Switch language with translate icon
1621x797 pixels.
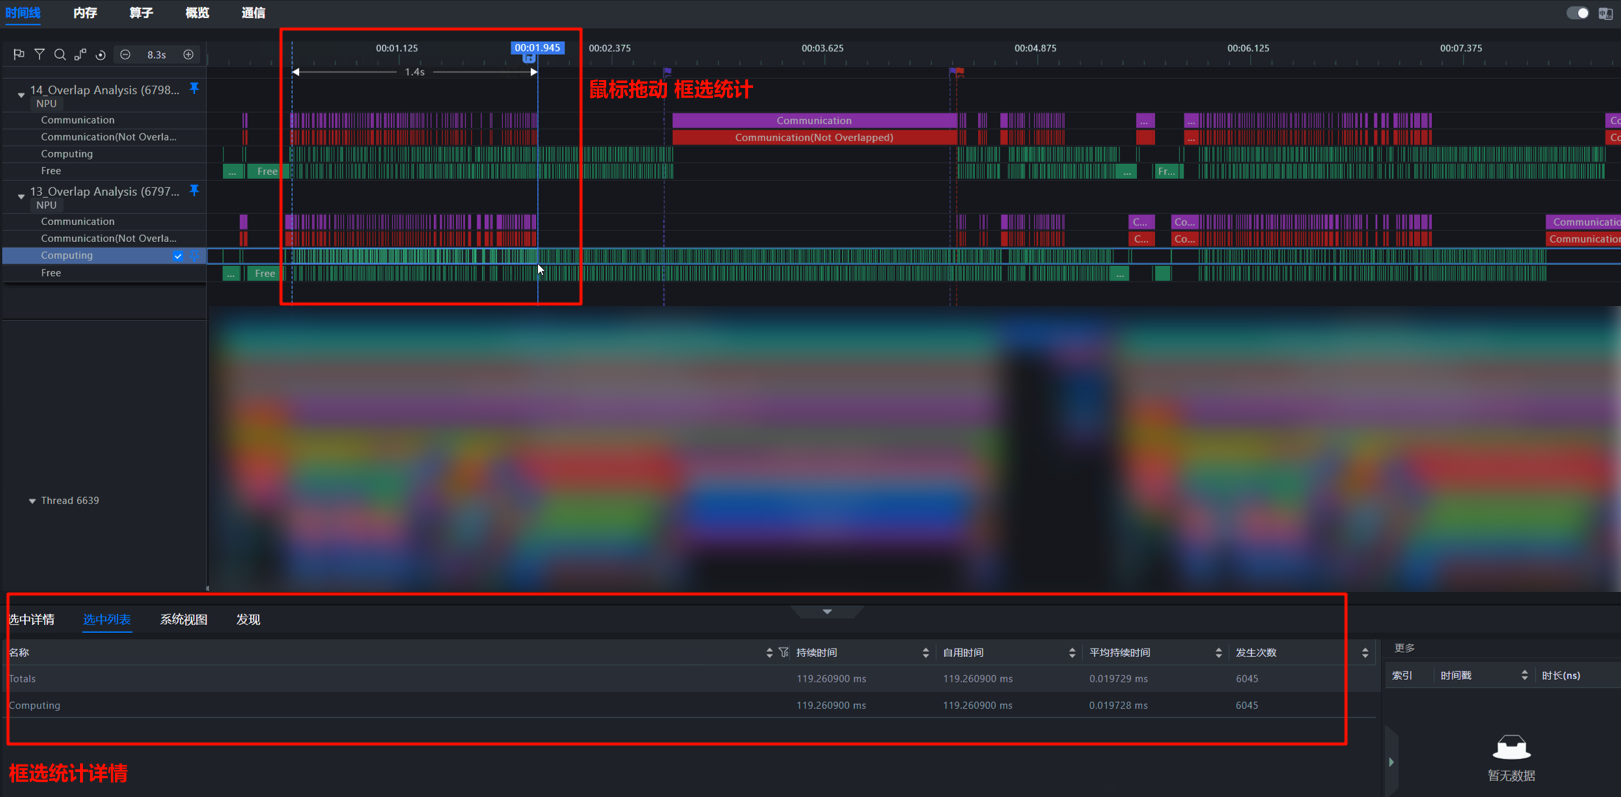click(1605, 13)
